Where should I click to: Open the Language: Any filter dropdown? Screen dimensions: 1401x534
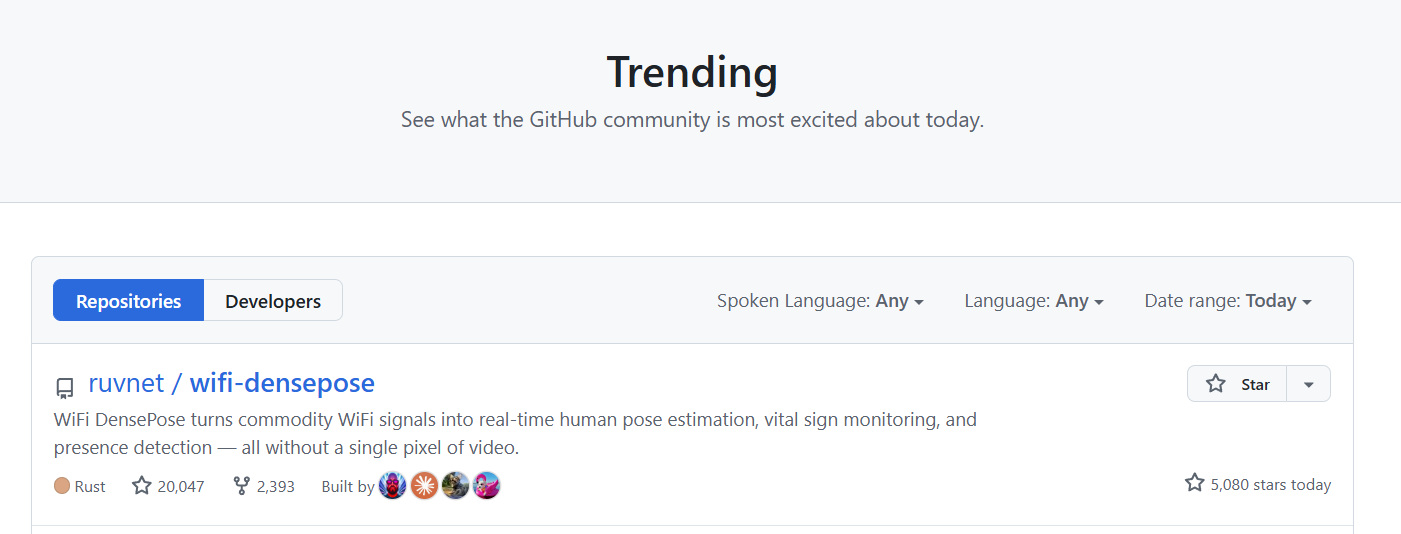[x=1034, y=301]
